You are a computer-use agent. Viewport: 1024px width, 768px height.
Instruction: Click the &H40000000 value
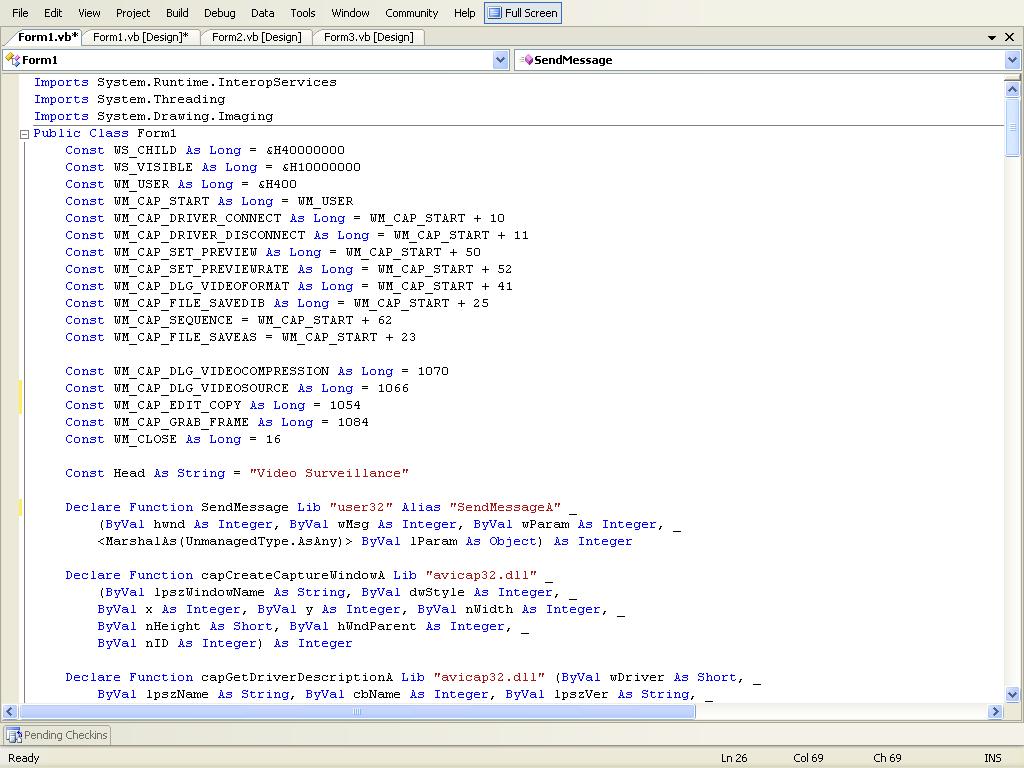point(305,151)
